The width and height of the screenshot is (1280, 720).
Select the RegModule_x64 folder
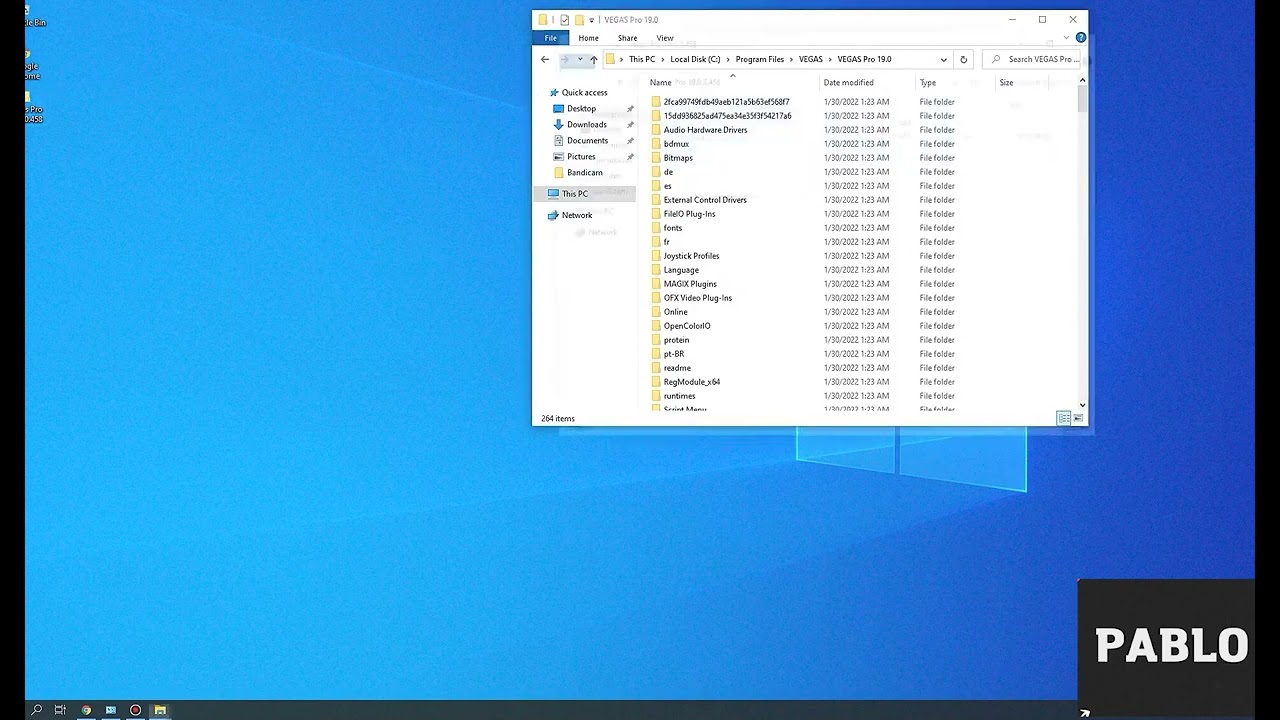[x=692, y=382]
